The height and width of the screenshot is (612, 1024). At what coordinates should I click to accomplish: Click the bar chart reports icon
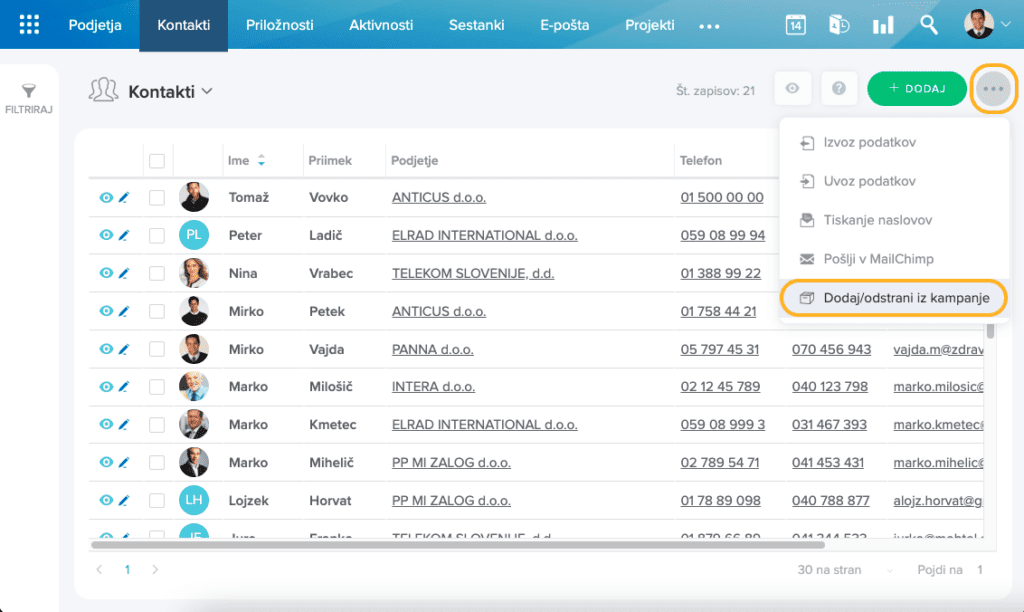(x=883, y=25)
